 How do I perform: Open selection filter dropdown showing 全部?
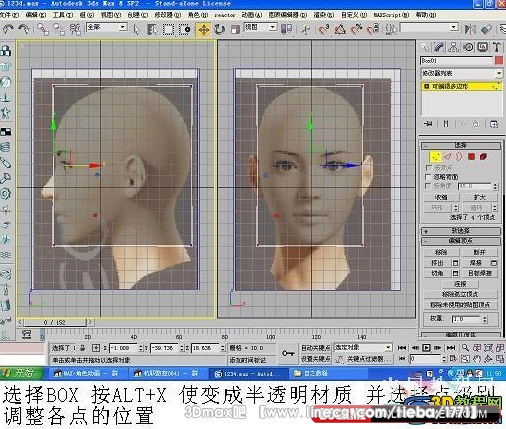(x=107, y=28)
